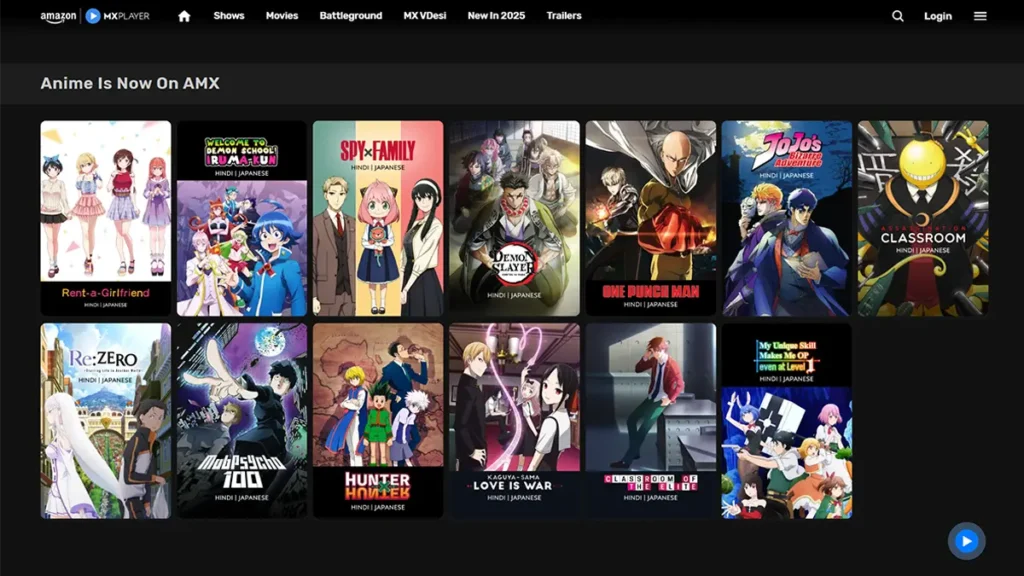Click the Amazon MX Player logo
The image size is (1024, 576).
pos(95,16)
